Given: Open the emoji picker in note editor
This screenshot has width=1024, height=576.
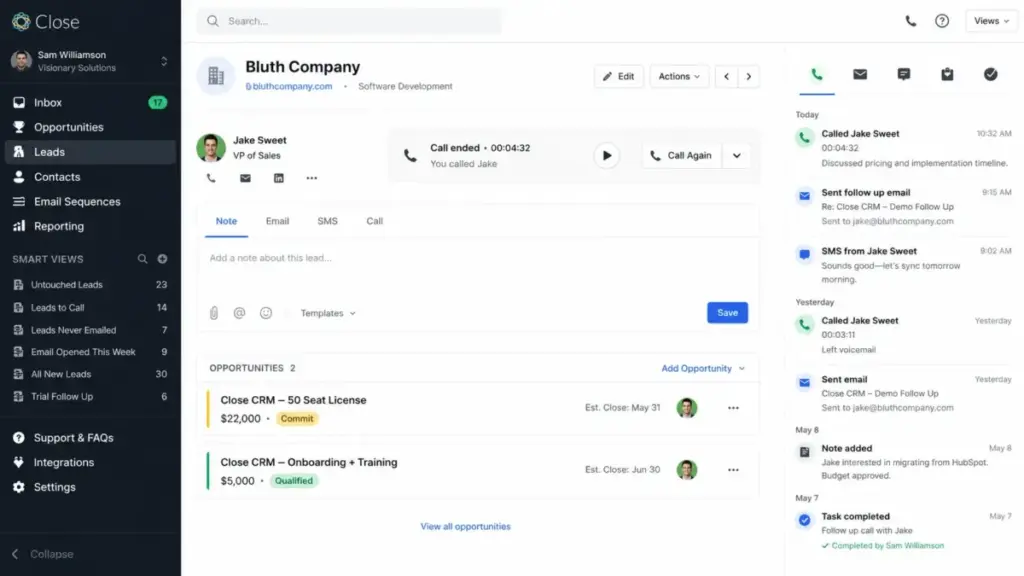Looking at the screenshot, I should pos(266,313).
